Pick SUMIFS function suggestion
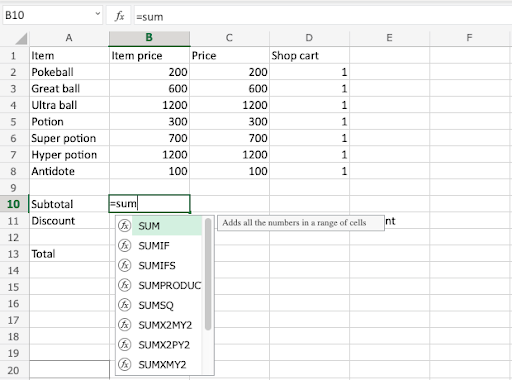Viewport: 512px width, 380px height. click(x=157, y=265)
